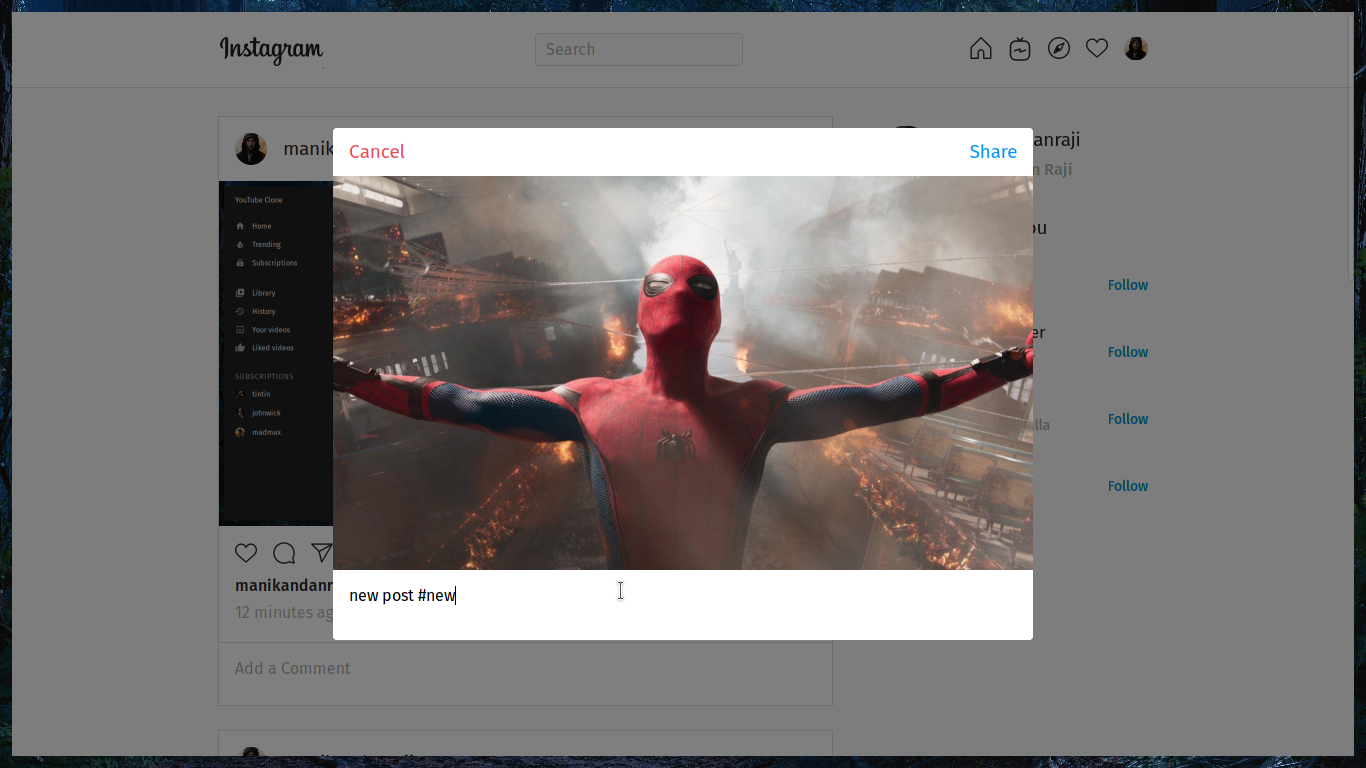The image size is (1366, 768).
Task: Like the post with the heart icon
Action: tap(246, 553)
